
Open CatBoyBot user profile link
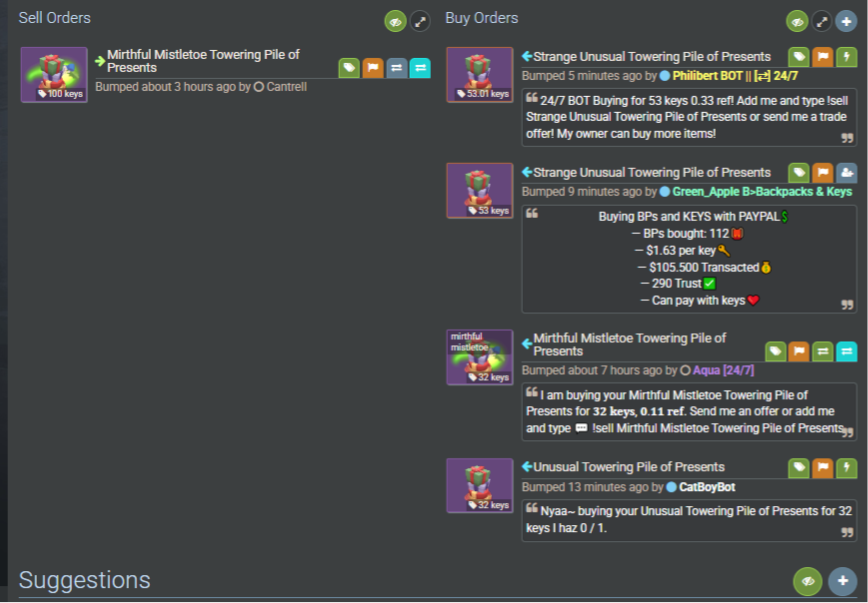click(x=707, y=487)
